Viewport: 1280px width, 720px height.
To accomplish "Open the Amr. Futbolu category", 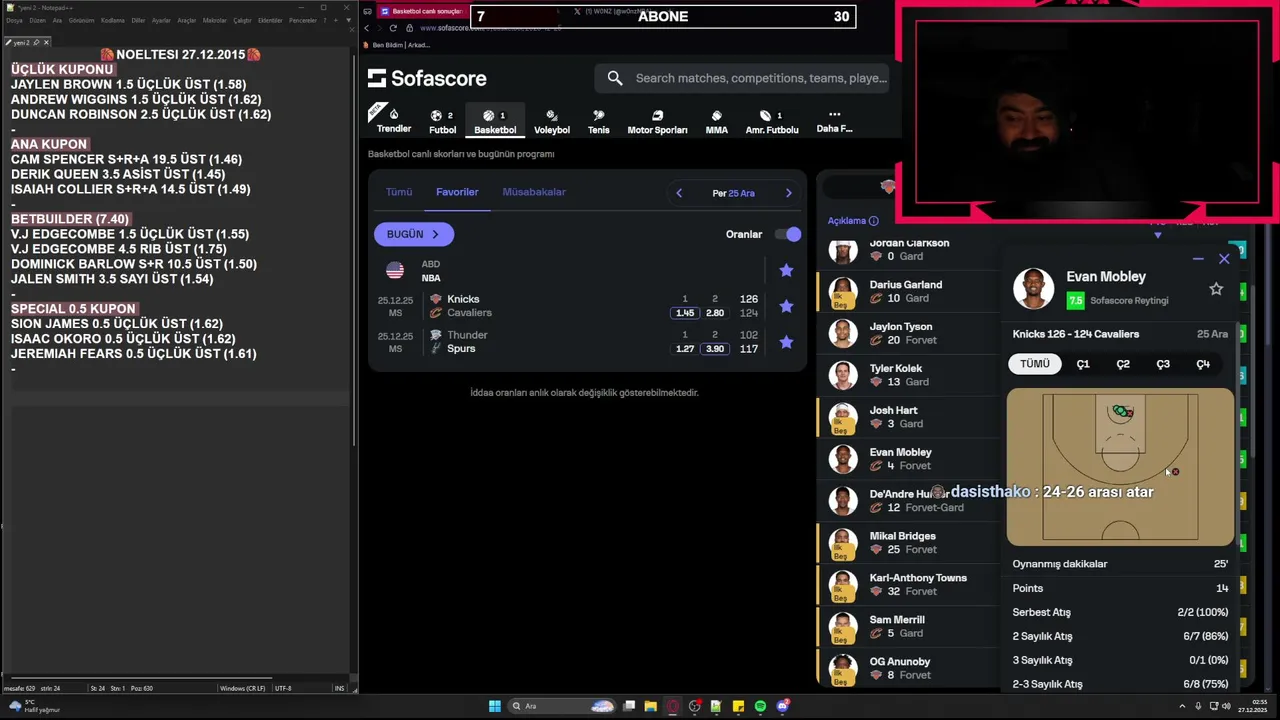I will click(x=772, y=121).
